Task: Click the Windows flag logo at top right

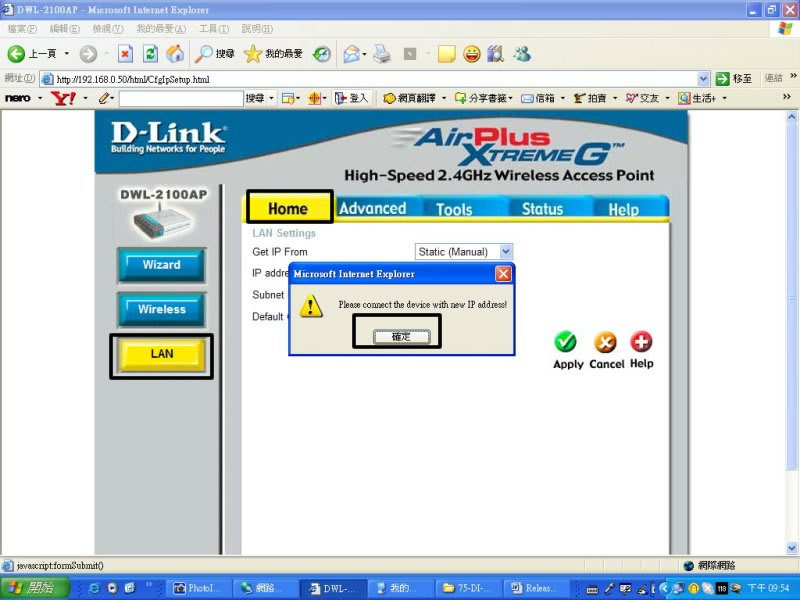Action: click(x=785, y=28)
